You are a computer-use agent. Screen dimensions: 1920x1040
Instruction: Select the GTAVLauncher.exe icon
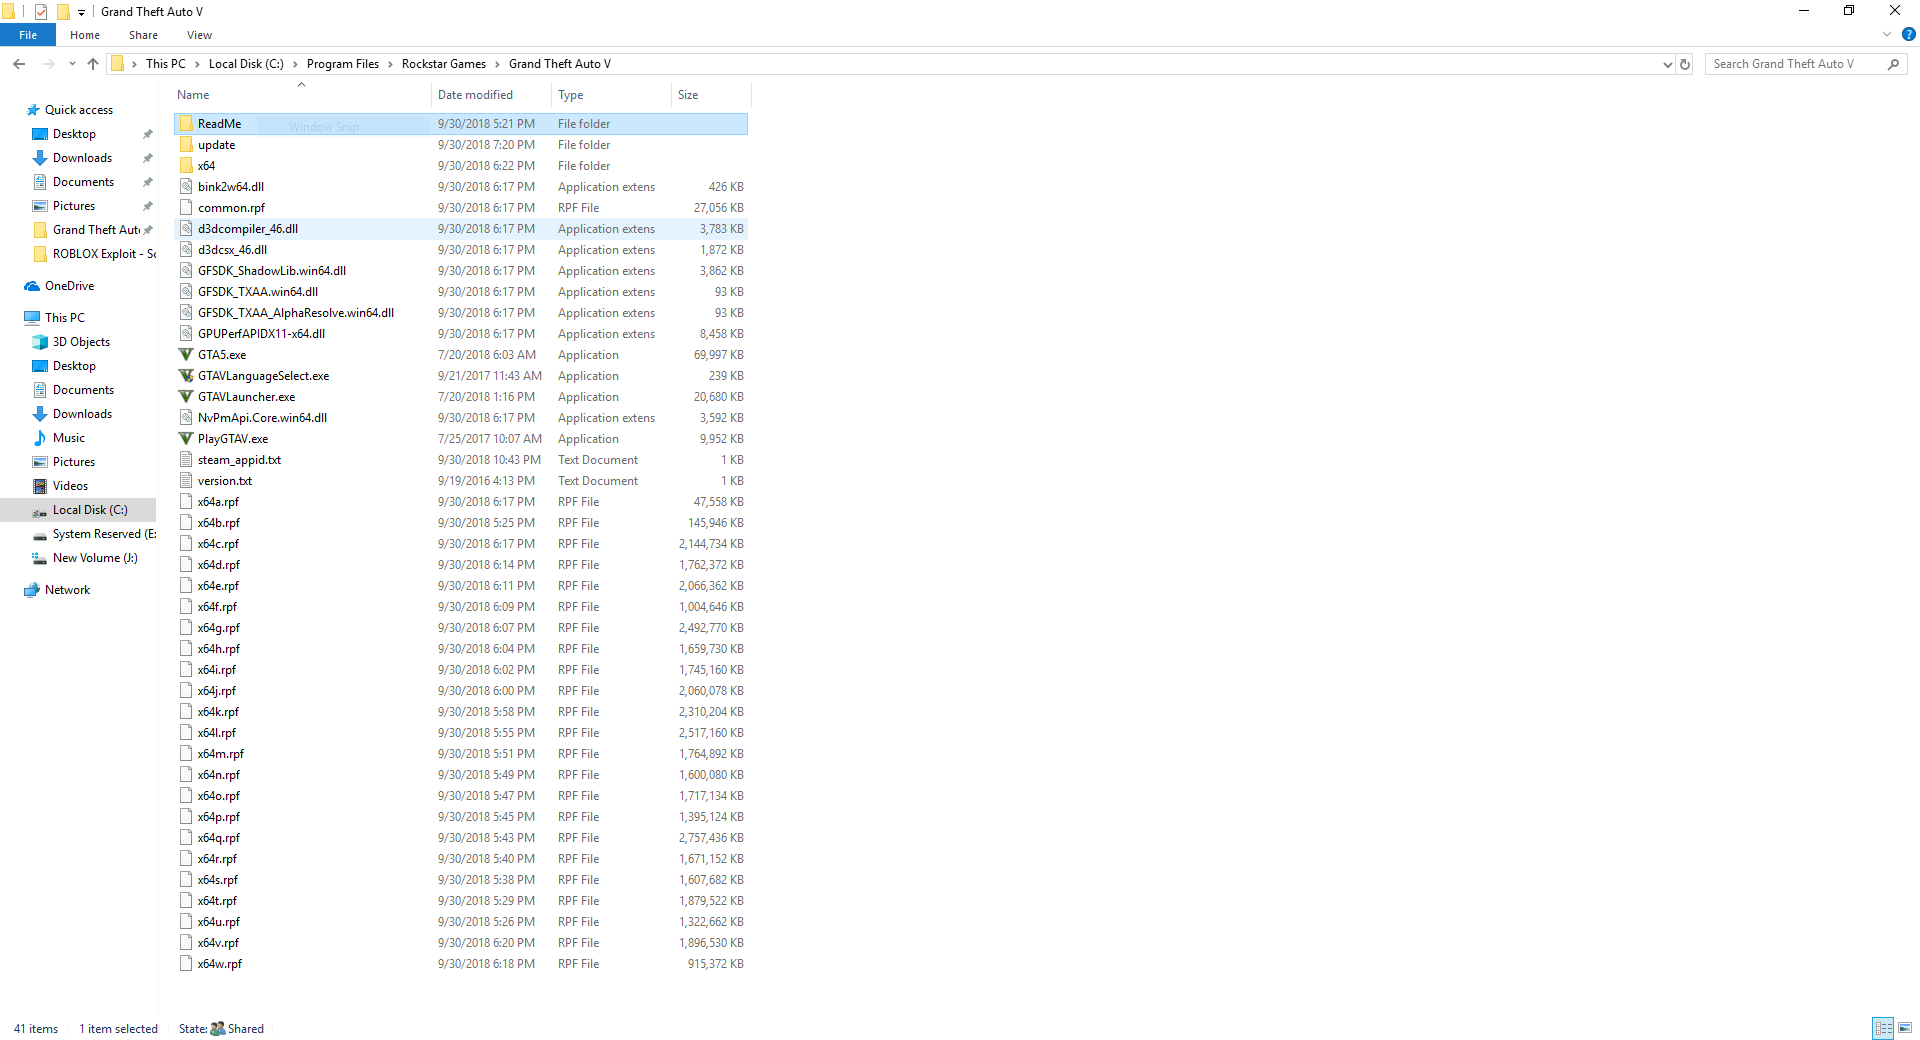186,397
